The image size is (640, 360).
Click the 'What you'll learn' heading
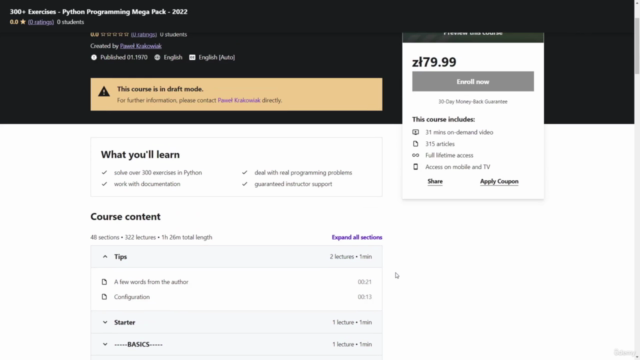(140, 155)
